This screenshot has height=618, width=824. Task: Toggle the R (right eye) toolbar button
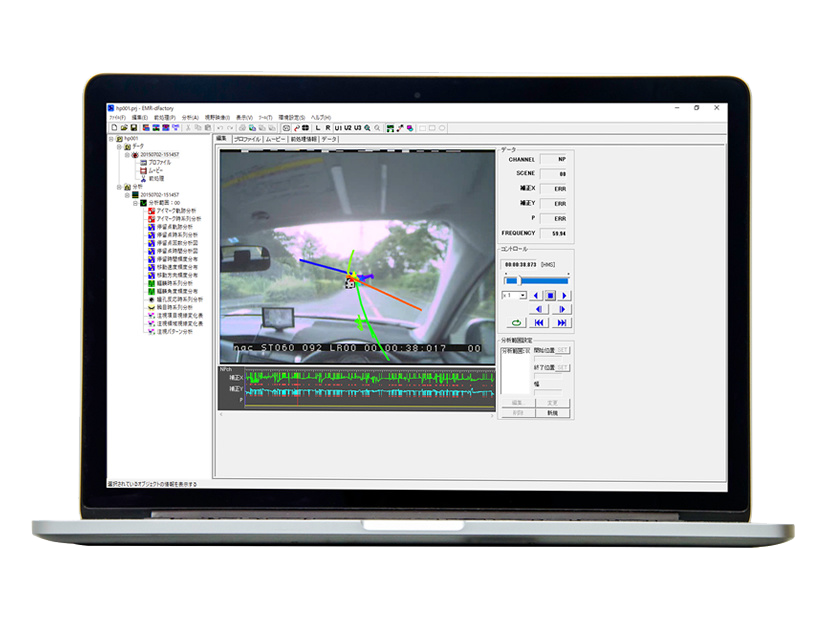[x=328, y=128]
